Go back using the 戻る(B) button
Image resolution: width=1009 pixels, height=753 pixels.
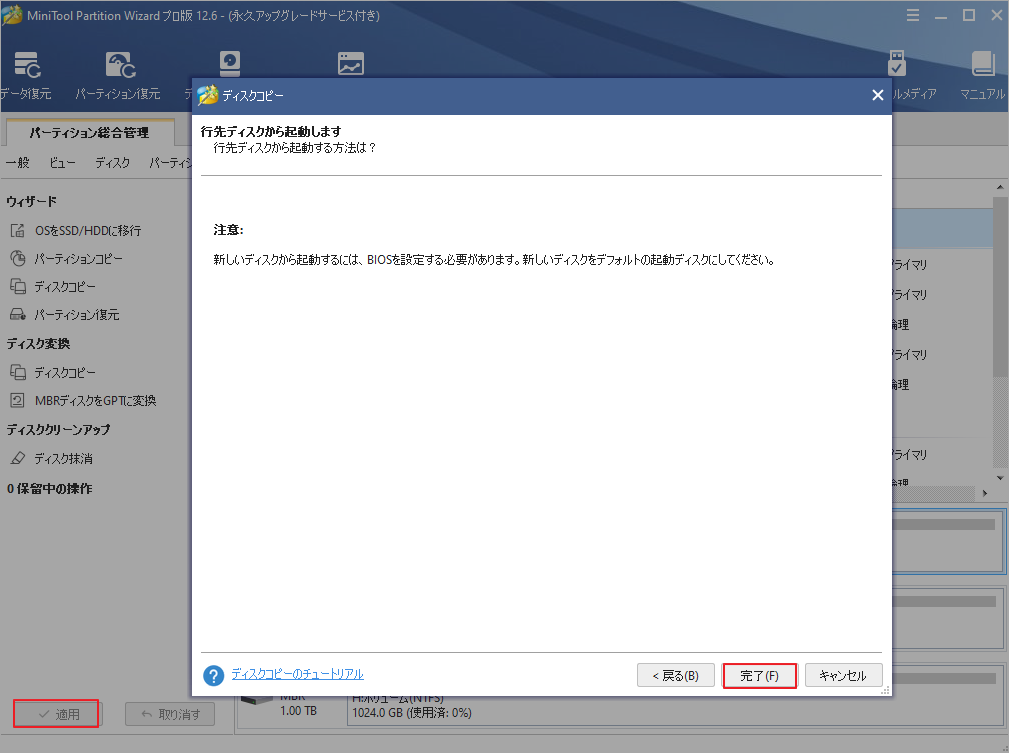pyautogui.click(x=675, y=675)
